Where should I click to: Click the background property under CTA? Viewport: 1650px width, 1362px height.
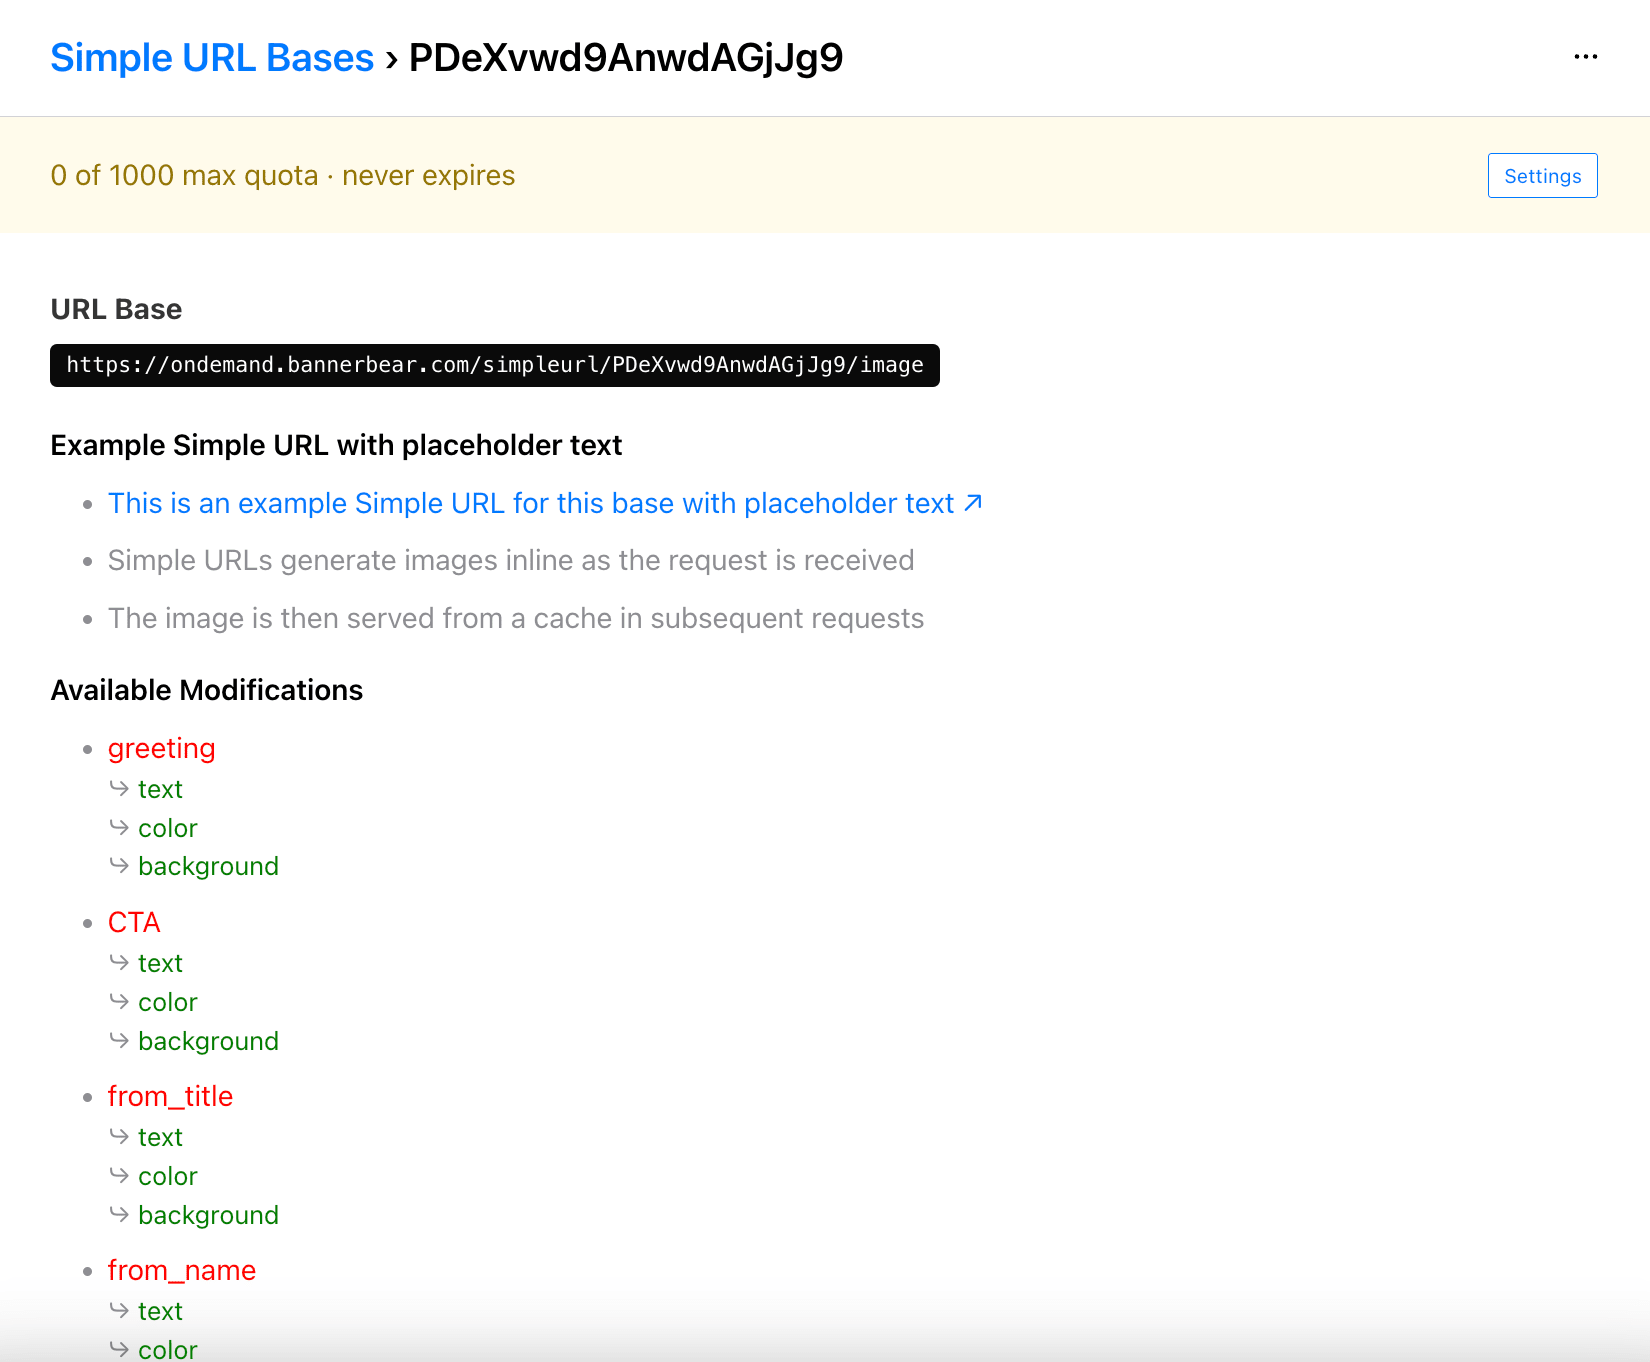(208, 1041)
